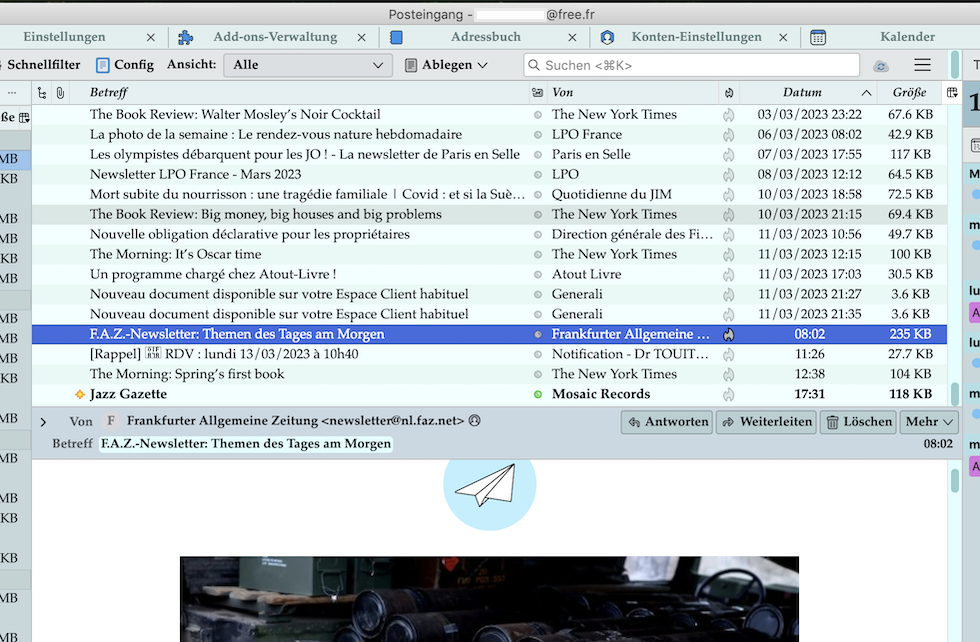Close the Adressbuch tab
980x642 pixels.
point(572,38)
